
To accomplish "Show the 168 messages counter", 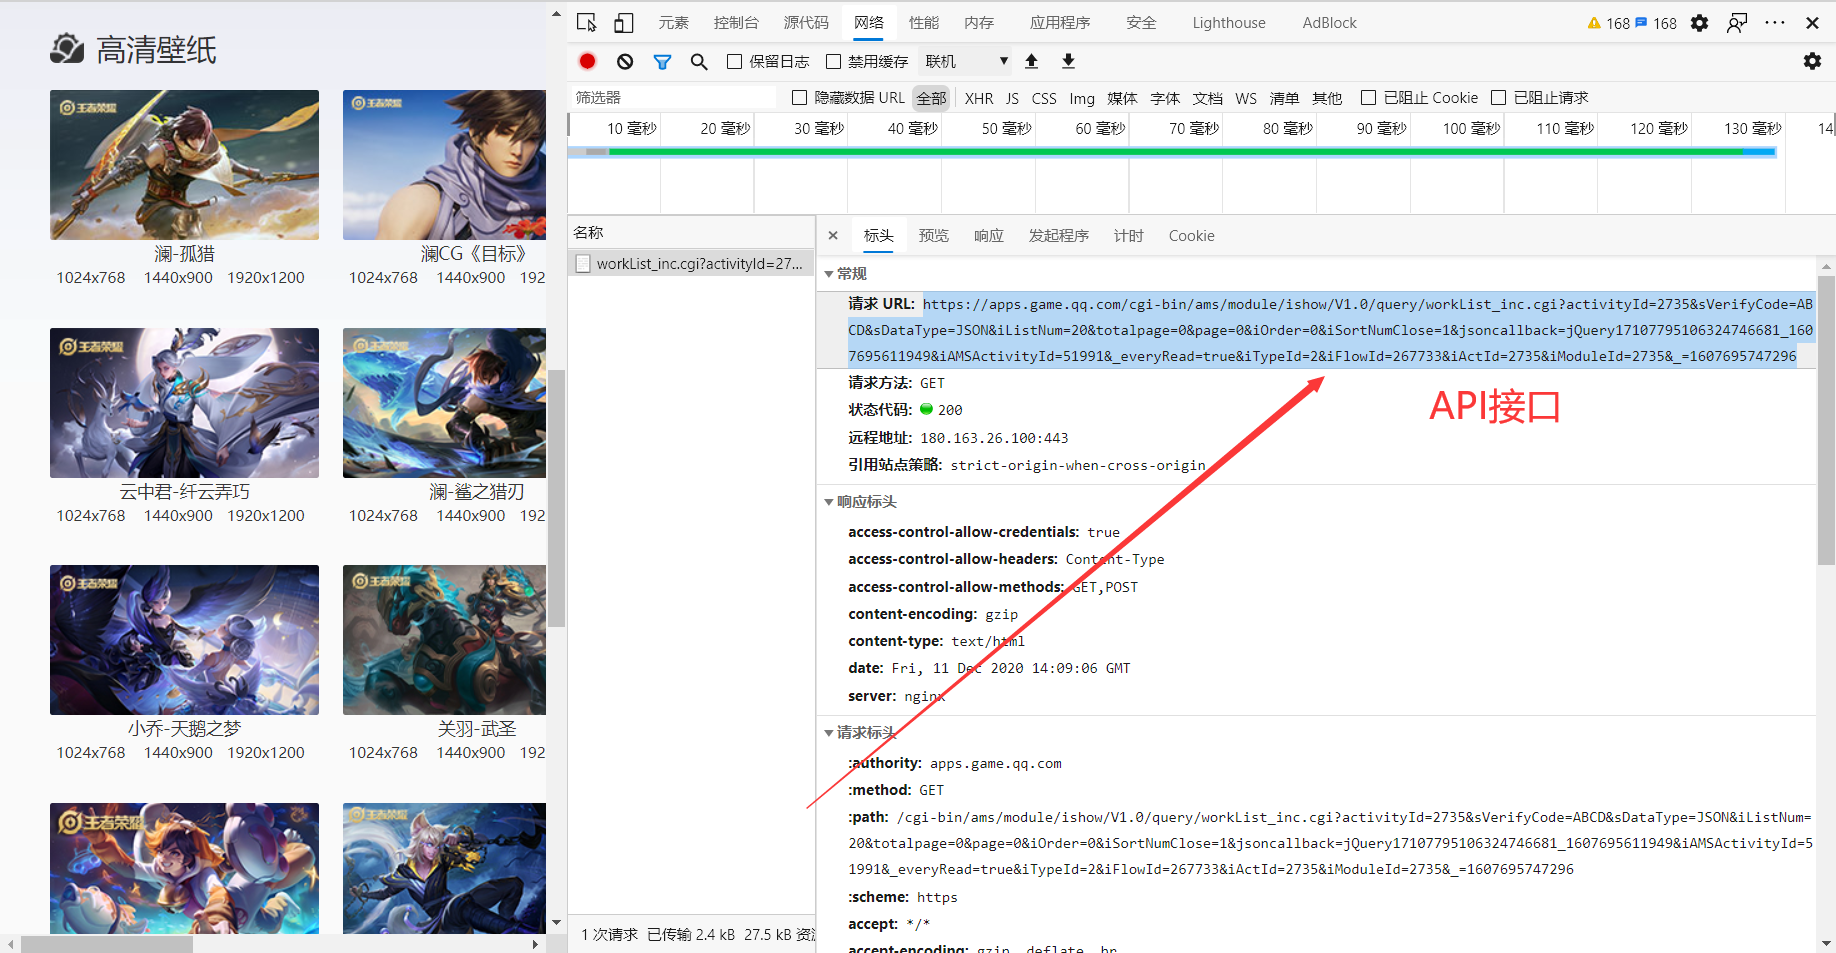I will tap(1655, 23).
